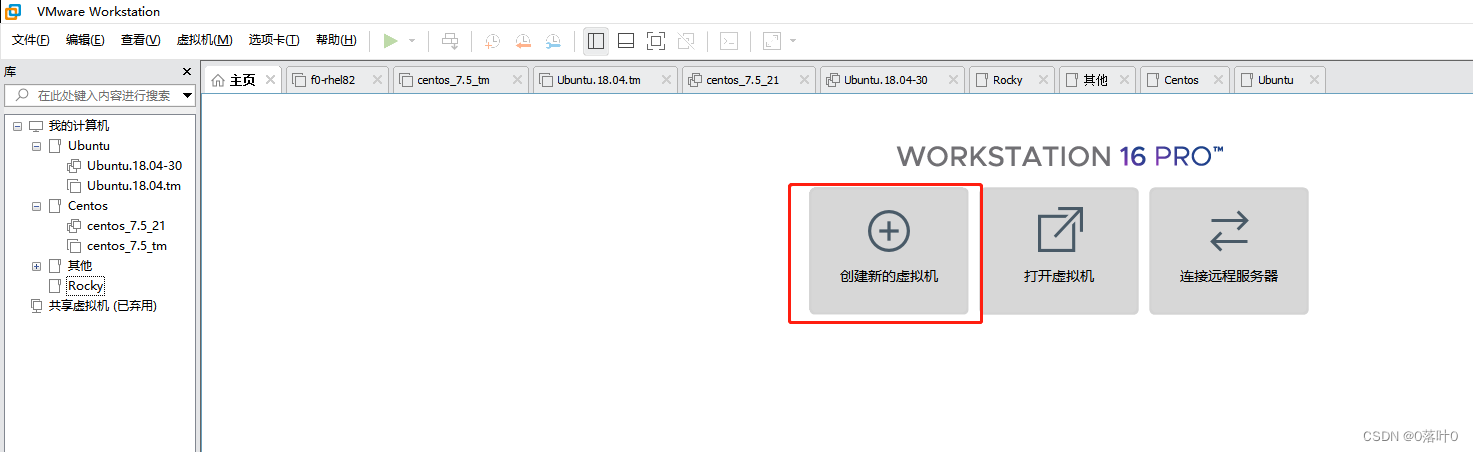Screen dimensions: 1473x452
Task: Select the Ubuntu folder label in library
Action: pos(88,146)
